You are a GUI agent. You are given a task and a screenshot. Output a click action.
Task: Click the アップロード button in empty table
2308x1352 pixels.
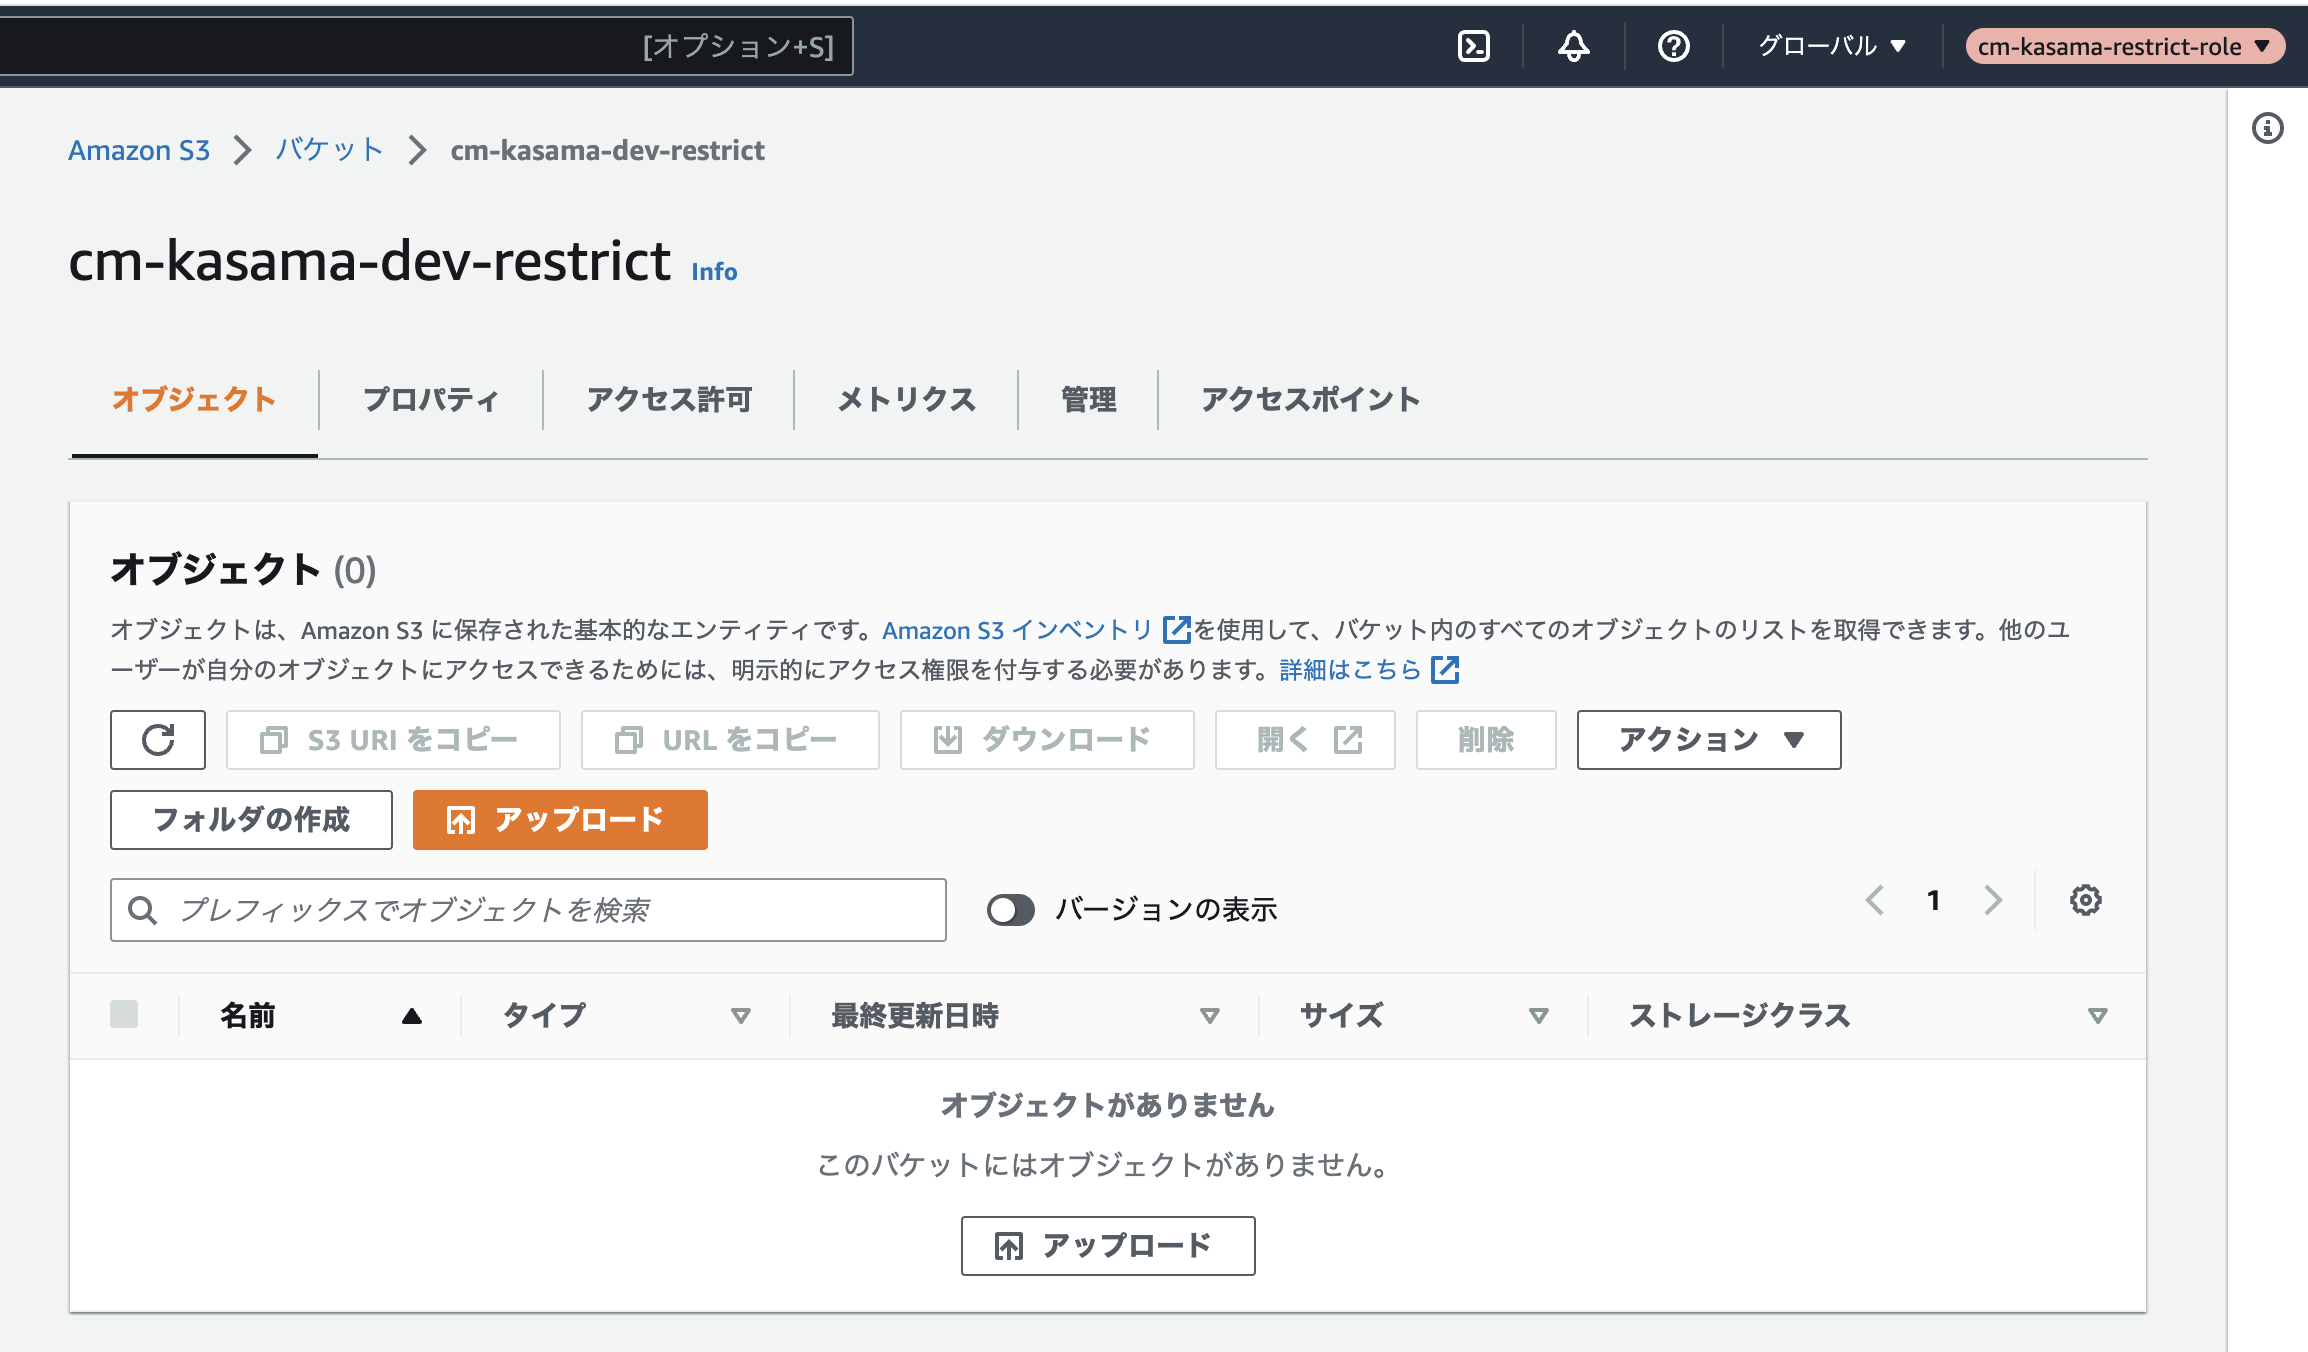tap(1108, 1246)
